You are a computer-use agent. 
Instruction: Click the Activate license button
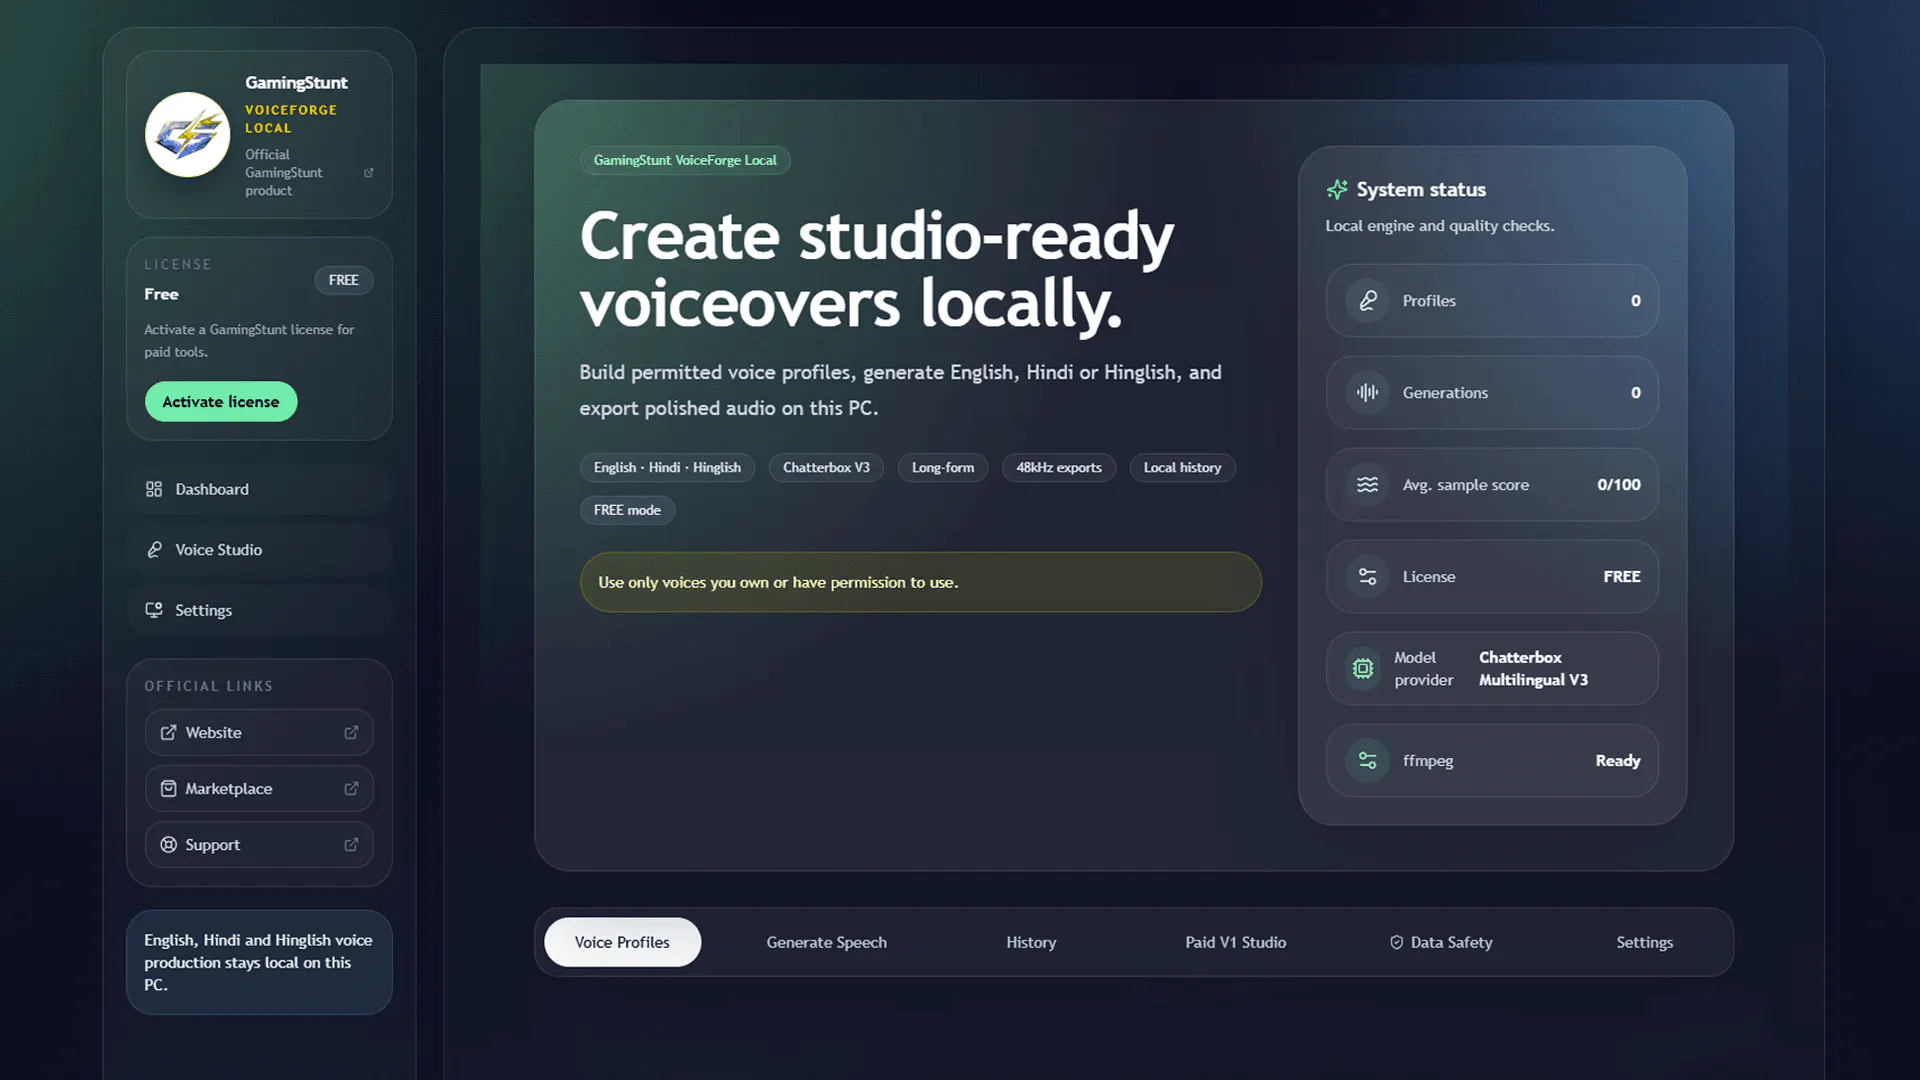[x=221, y=402]
